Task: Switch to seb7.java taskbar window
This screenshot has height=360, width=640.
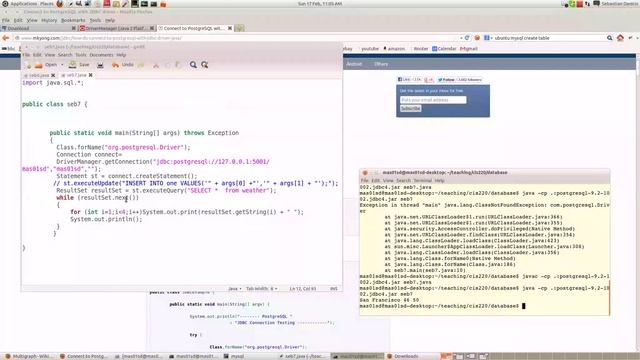Action: [x=302, y=356]
